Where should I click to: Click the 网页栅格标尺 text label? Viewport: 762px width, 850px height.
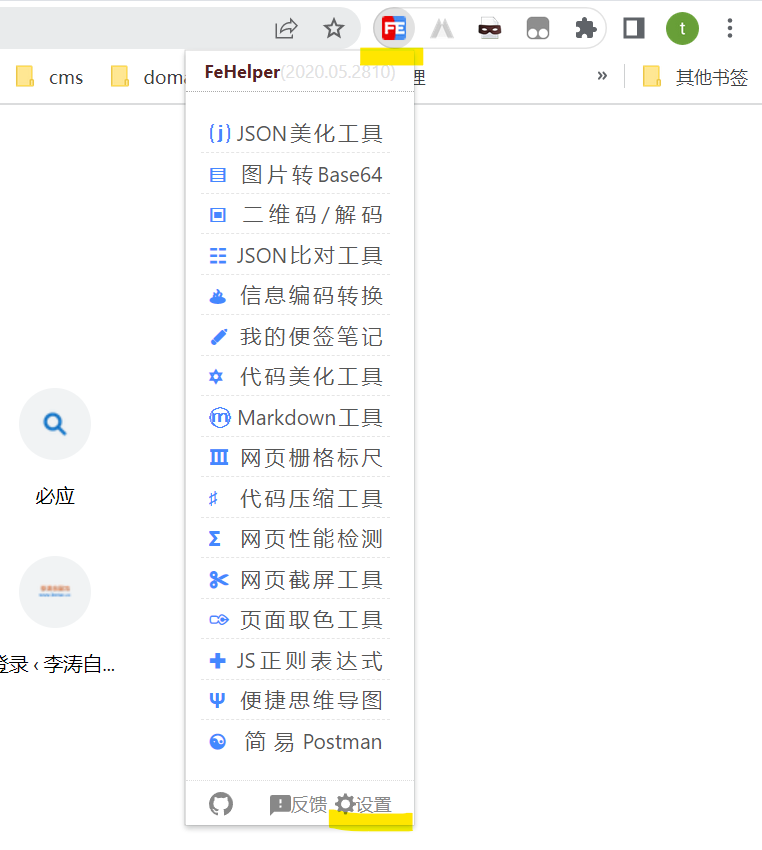[x=312, y=458]
